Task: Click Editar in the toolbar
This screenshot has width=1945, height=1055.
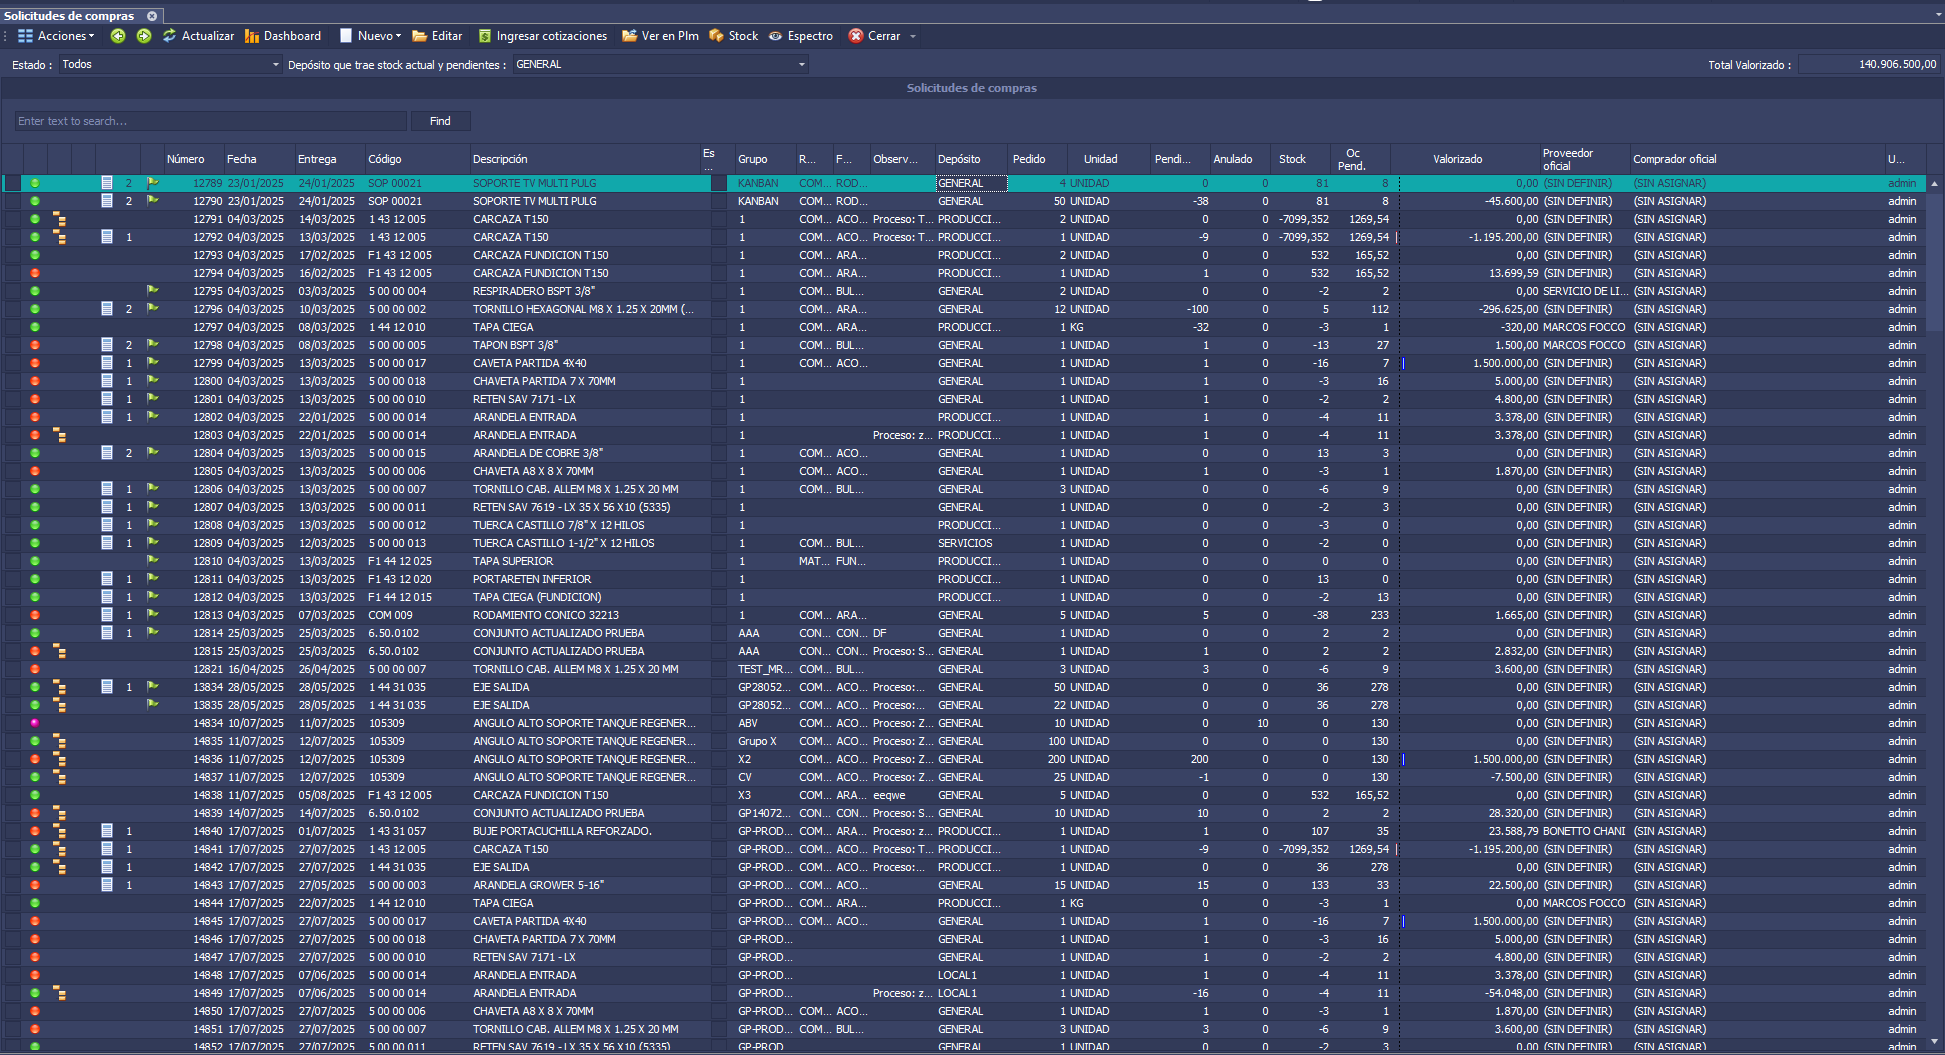Action: pos(437,36)
